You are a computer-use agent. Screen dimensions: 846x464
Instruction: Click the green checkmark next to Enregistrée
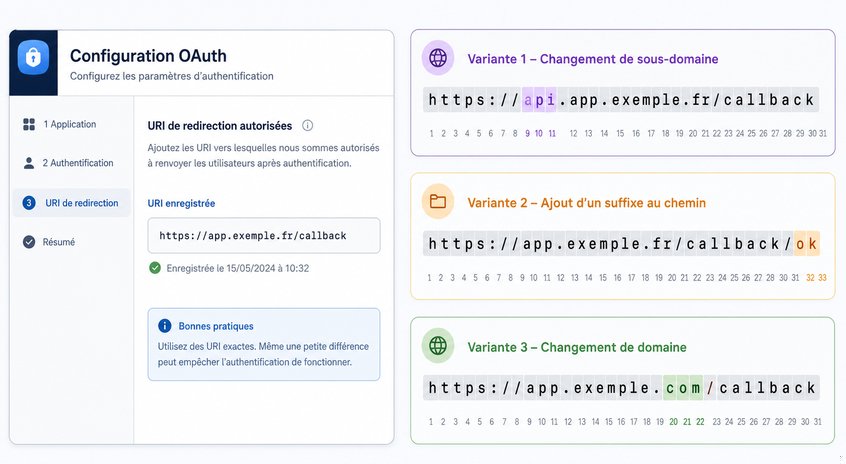(155, 268)
